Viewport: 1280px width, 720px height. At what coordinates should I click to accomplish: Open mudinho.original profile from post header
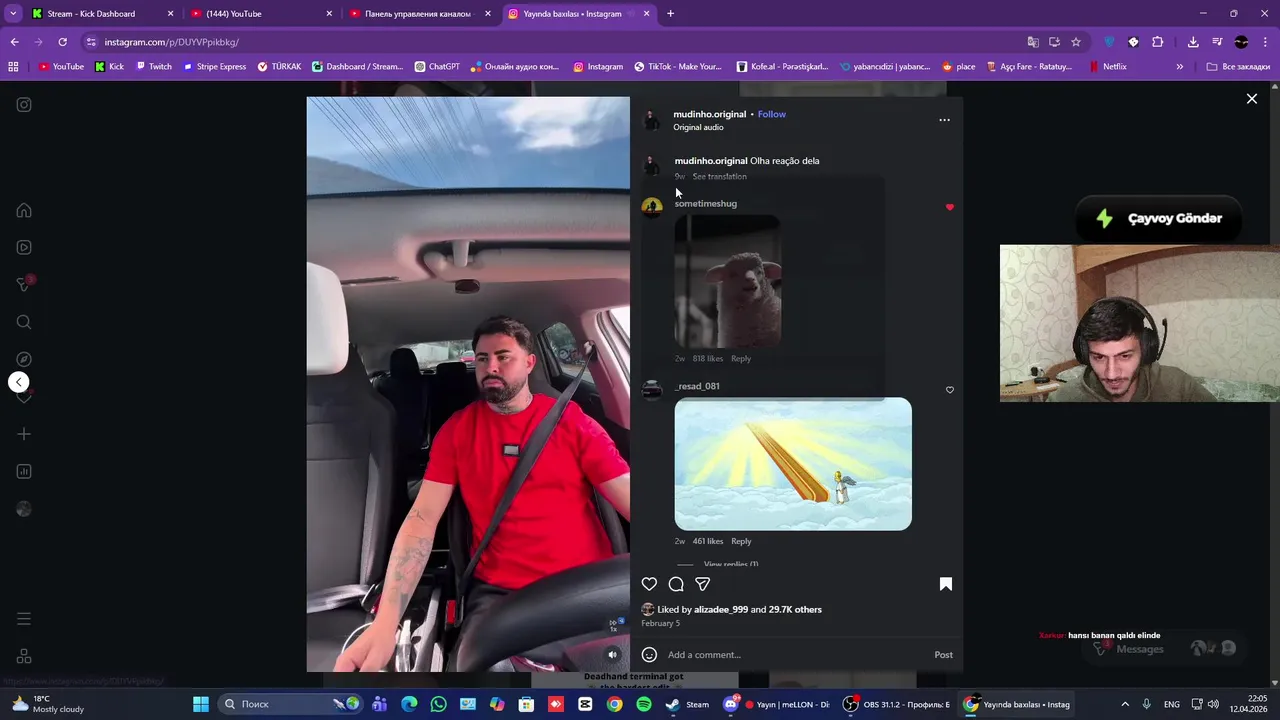coord(709,114)
